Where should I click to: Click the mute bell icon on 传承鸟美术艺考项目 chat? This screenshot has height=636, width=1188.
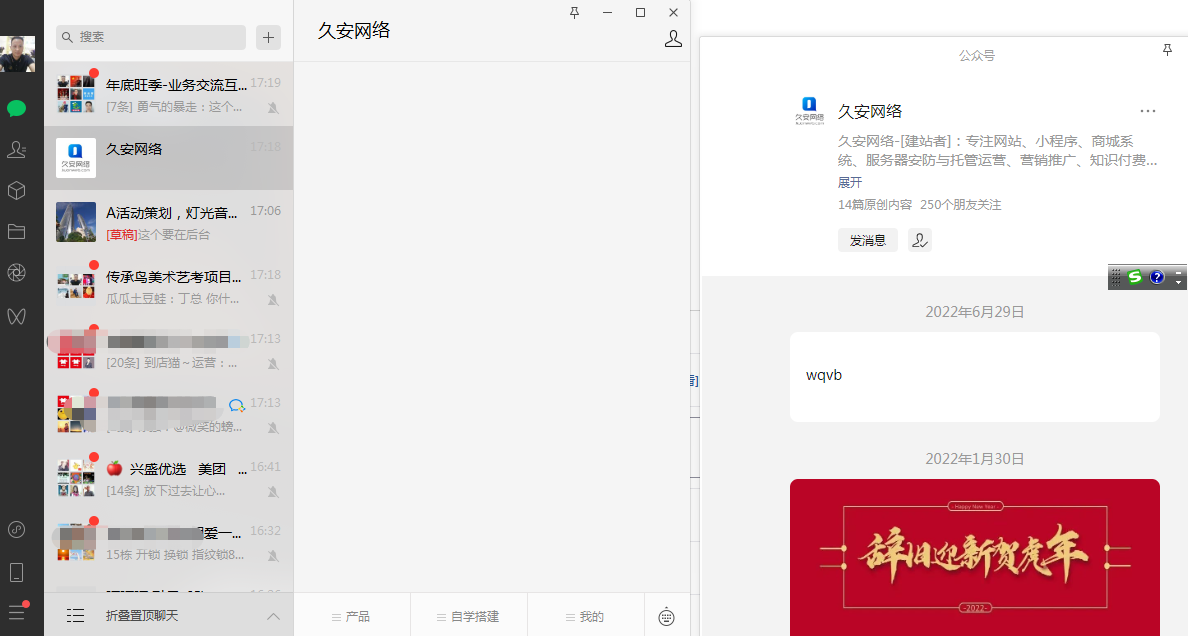(x=273, y=299)
